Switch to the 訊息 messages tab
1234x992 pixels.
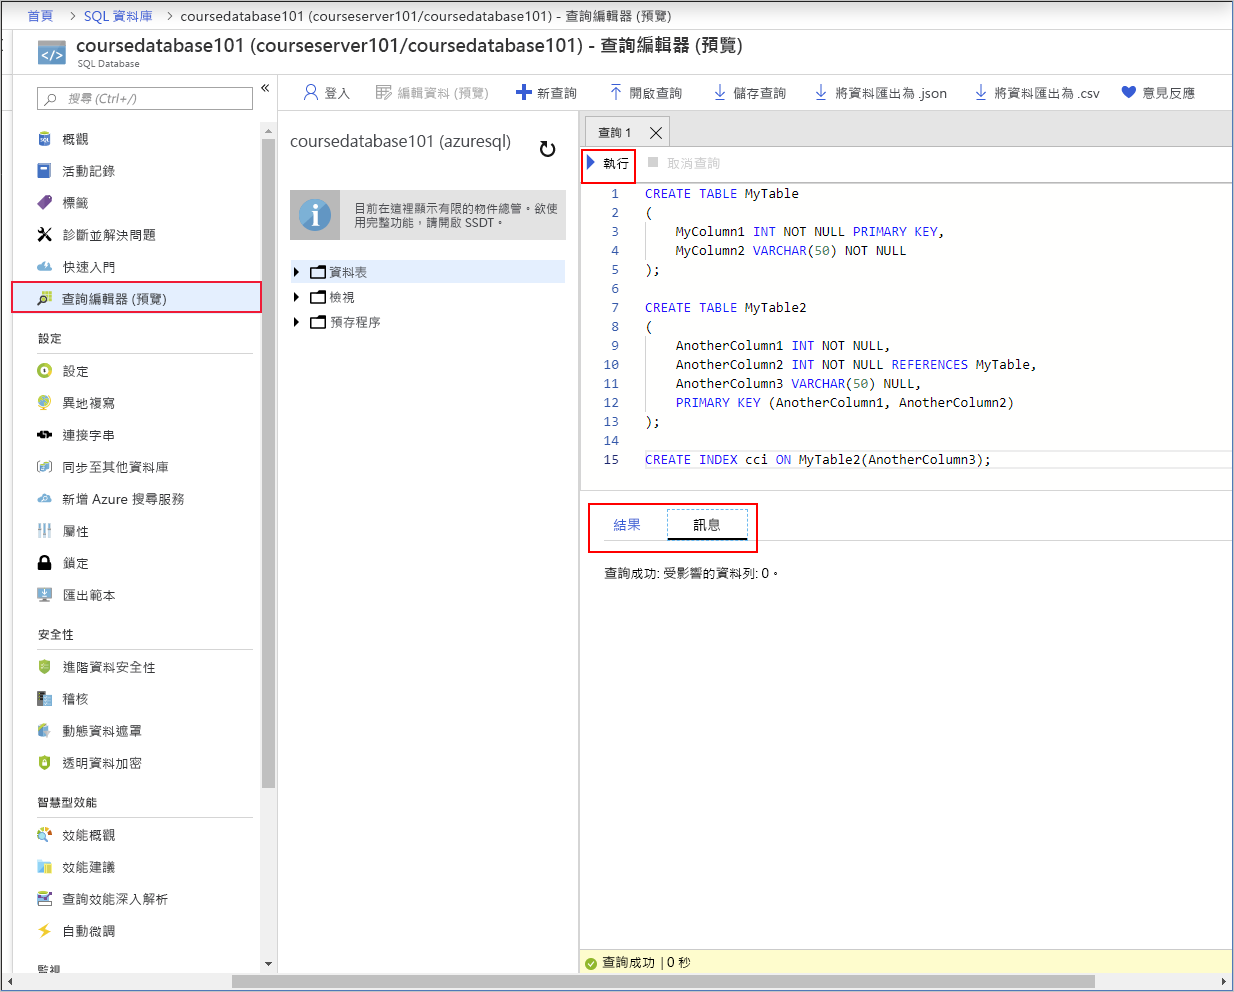[706, 522]
